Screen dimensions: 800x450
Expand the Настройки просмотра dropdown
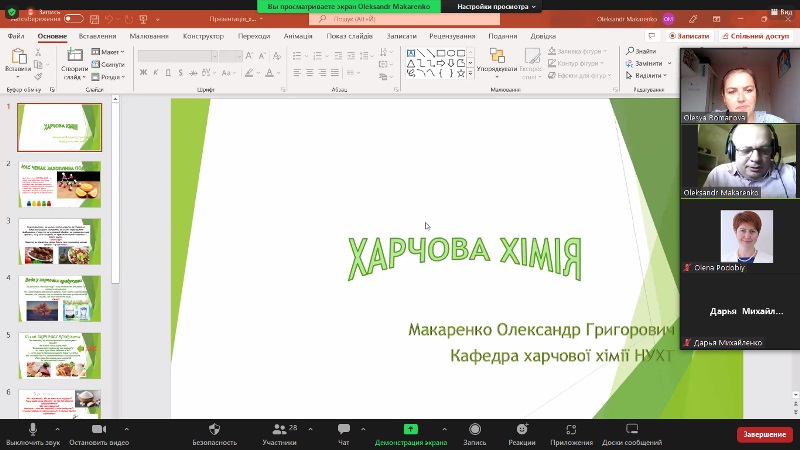coord(497,6)
